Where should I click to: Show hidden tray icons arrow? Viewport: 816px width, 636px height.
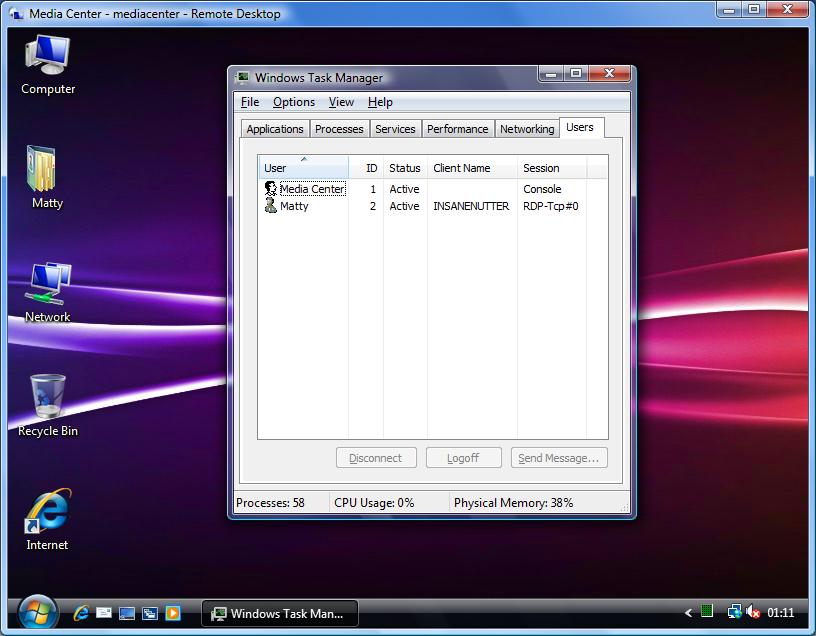click(x=688, y=613)
